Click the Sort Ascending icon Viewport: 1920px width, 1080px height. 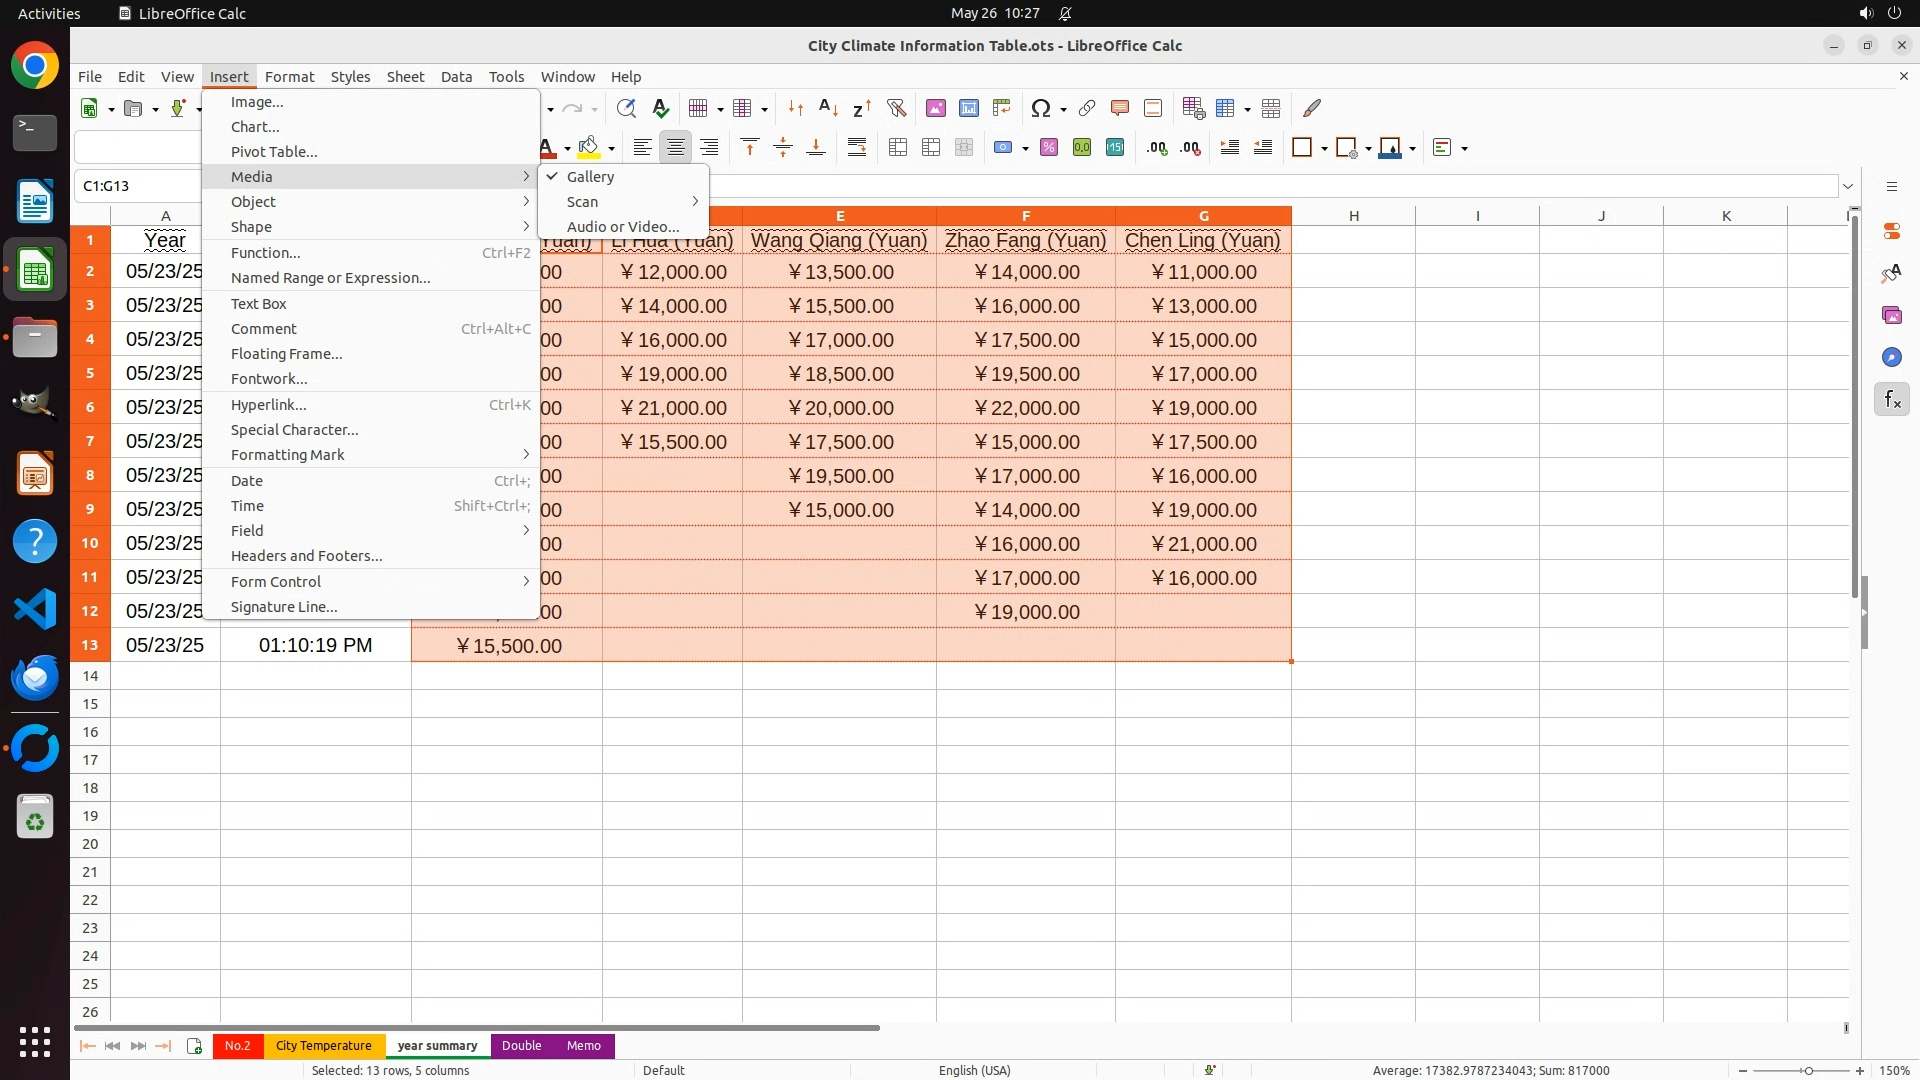828,108
